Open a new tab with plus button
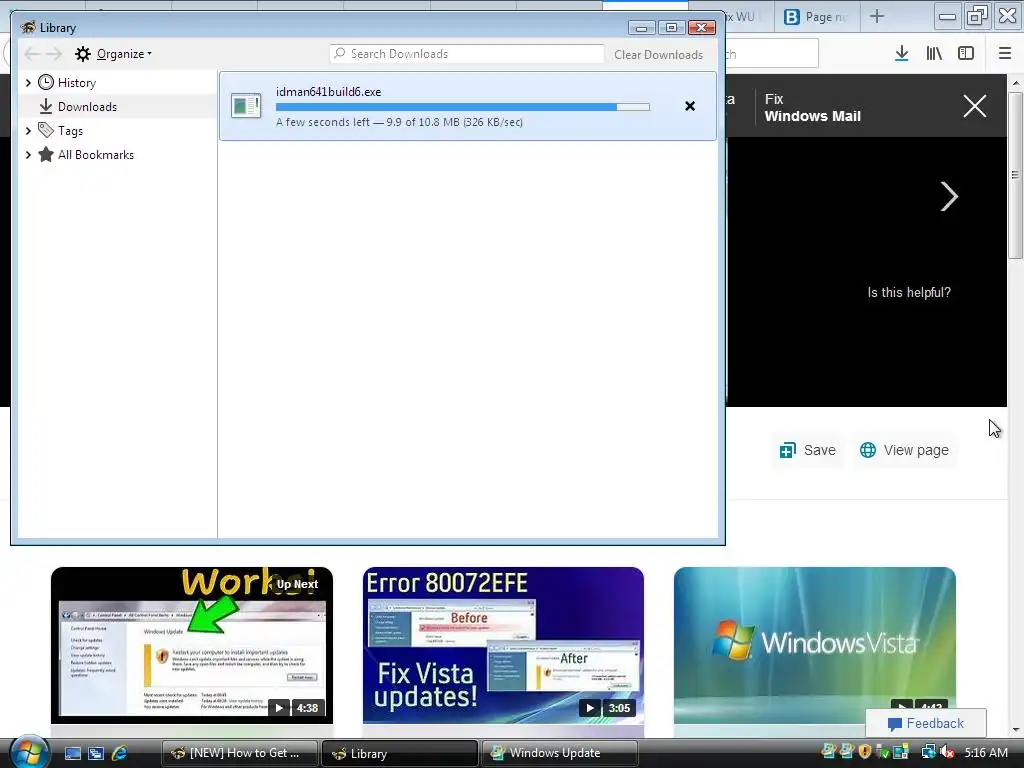The height and width of the screenshot is (768, 1024). click(x=877, y=16)
